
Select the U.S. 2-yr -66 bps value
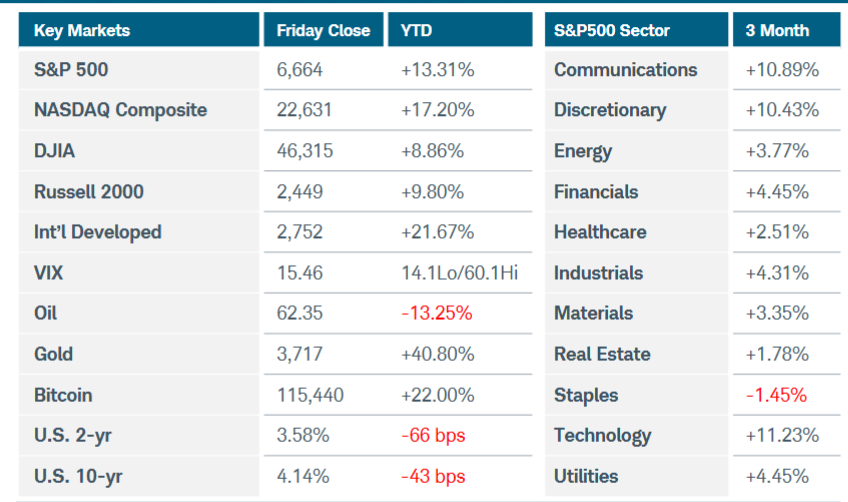tap(433, 435)
